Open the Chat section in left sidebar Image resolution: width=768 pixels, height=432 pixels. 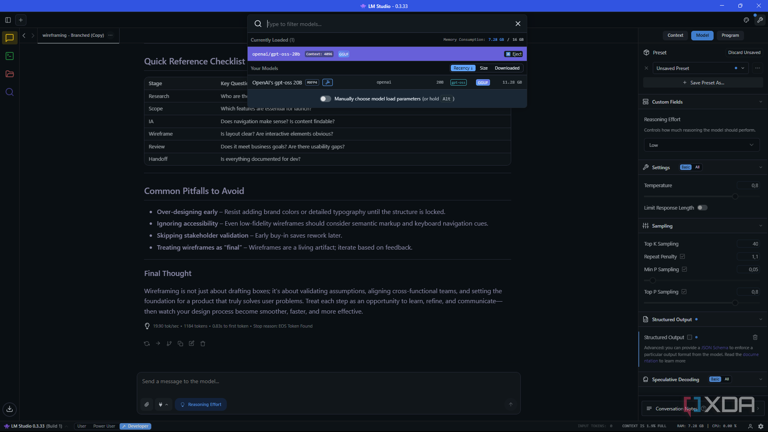[9, 38]
